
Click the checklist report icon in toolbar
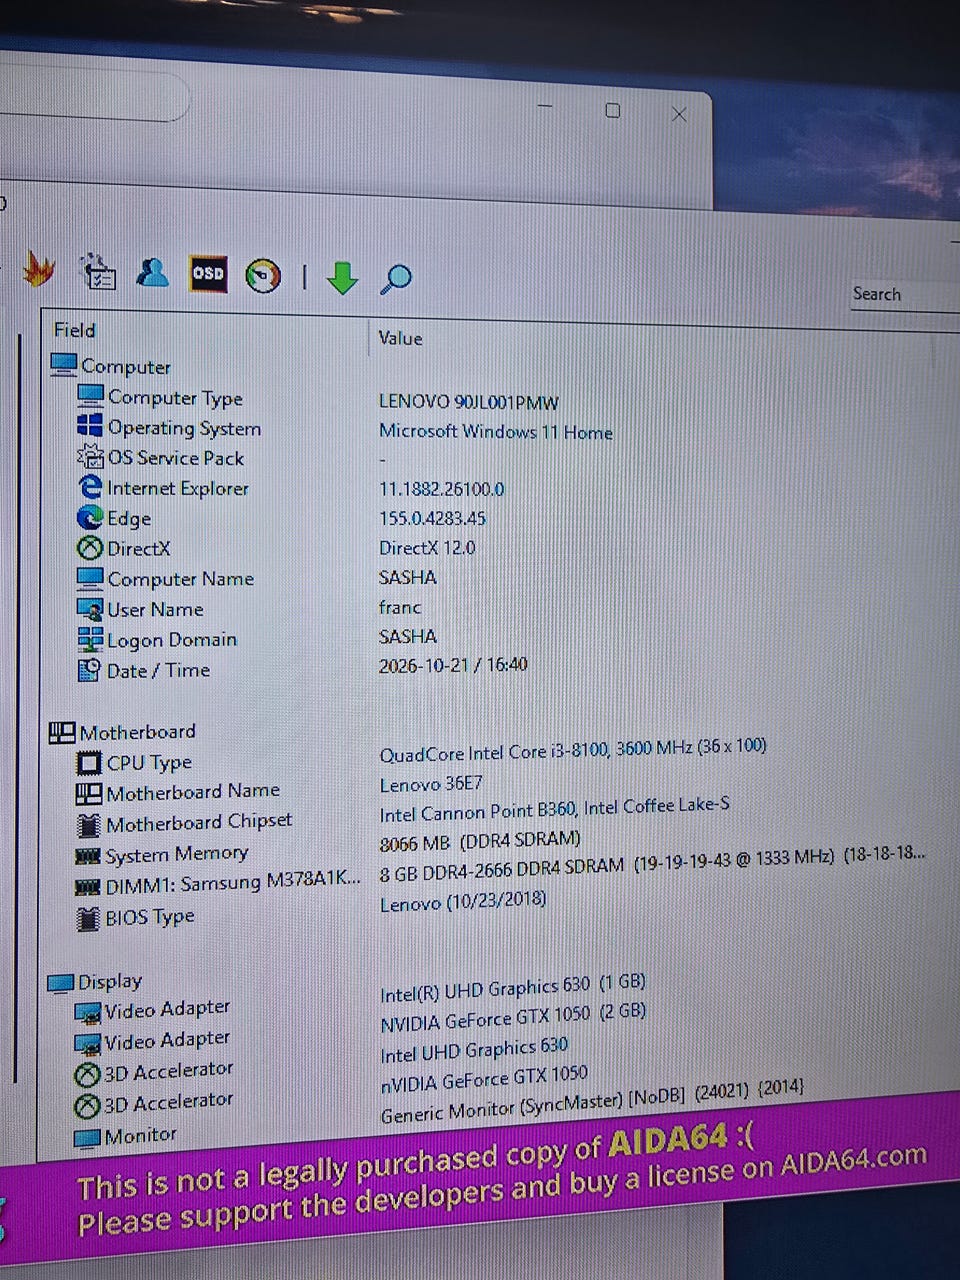tap(98, 271)
